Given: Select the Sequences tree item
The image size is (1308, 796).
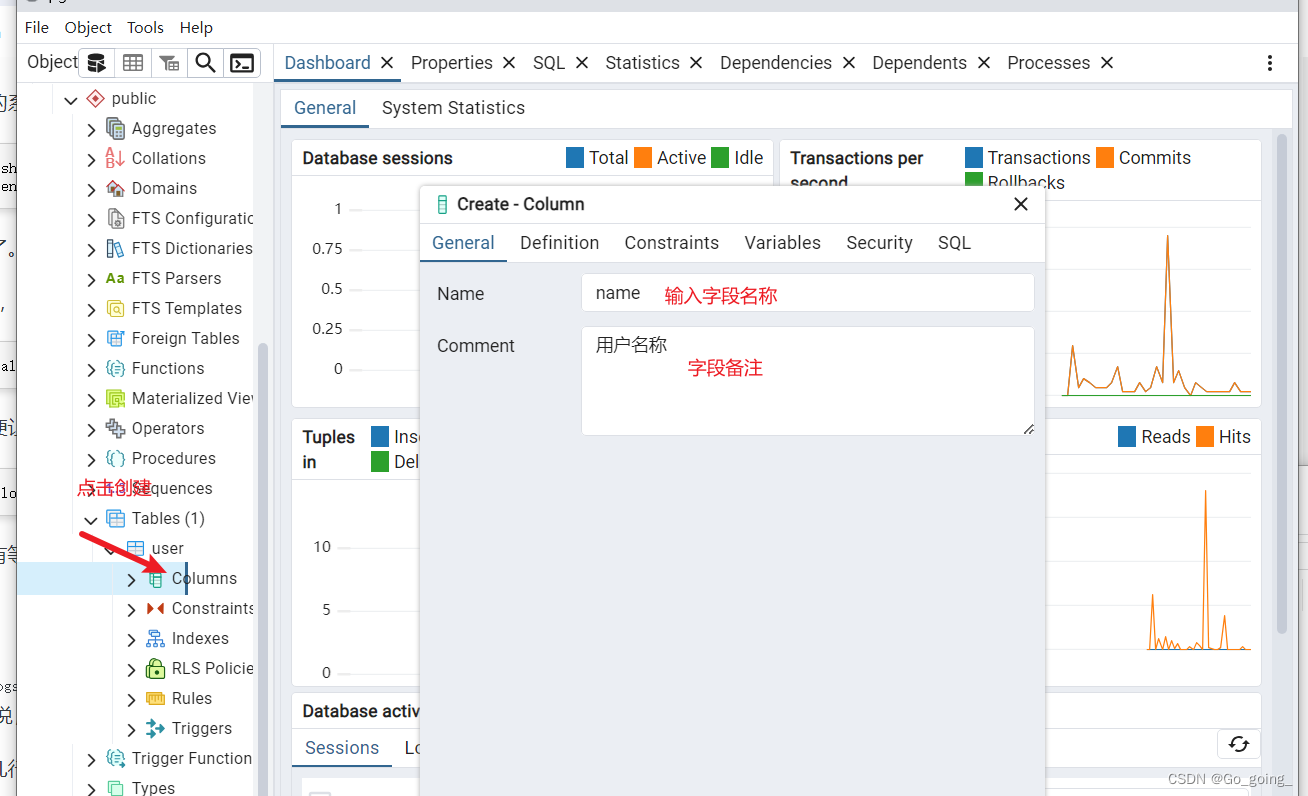Looking at the screenshot, I should (x=172, y=488).
